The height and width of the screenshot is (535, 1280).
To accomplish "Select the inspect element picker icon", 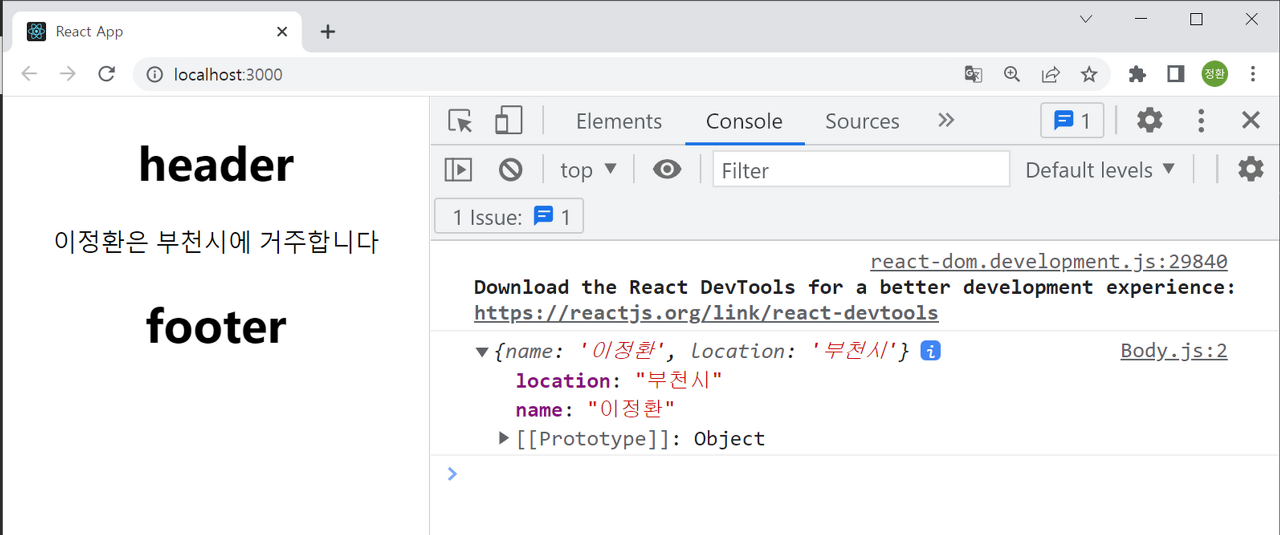I will pos(460,121).
